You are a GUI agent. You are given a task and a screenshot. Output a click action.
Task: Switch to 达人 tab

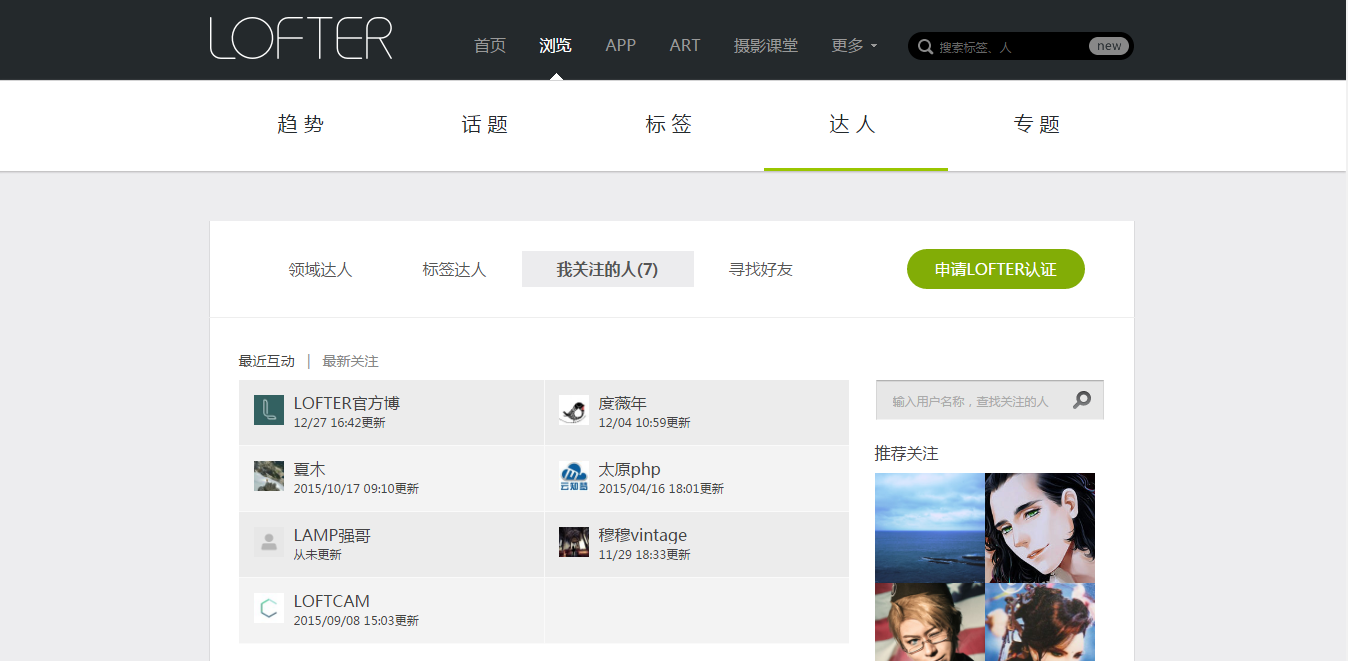tap(853, 125)
